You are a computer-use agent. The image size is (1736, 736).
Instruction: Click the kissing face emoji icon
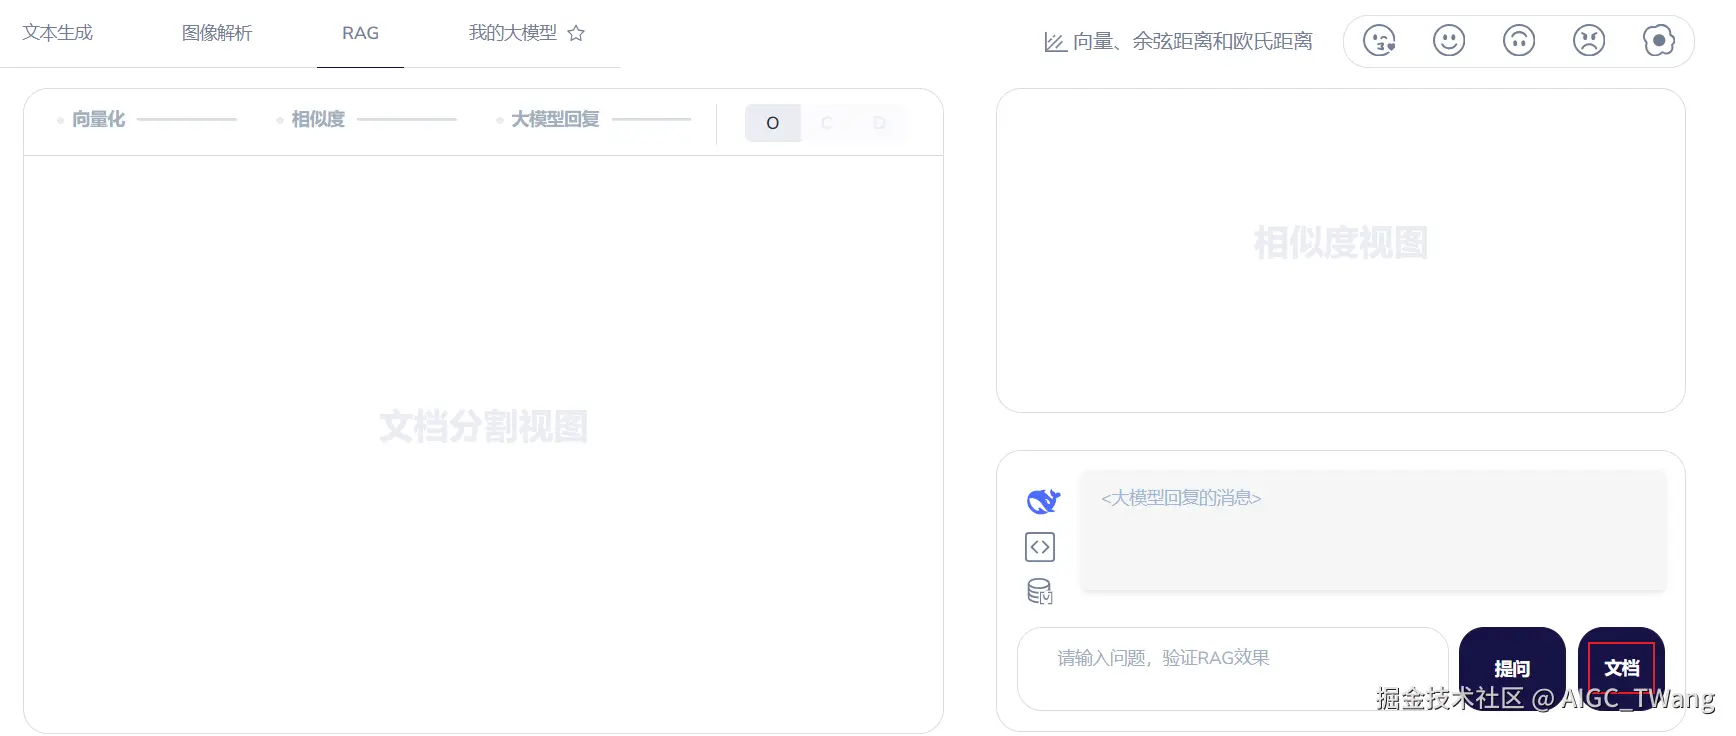point(1379,41)
